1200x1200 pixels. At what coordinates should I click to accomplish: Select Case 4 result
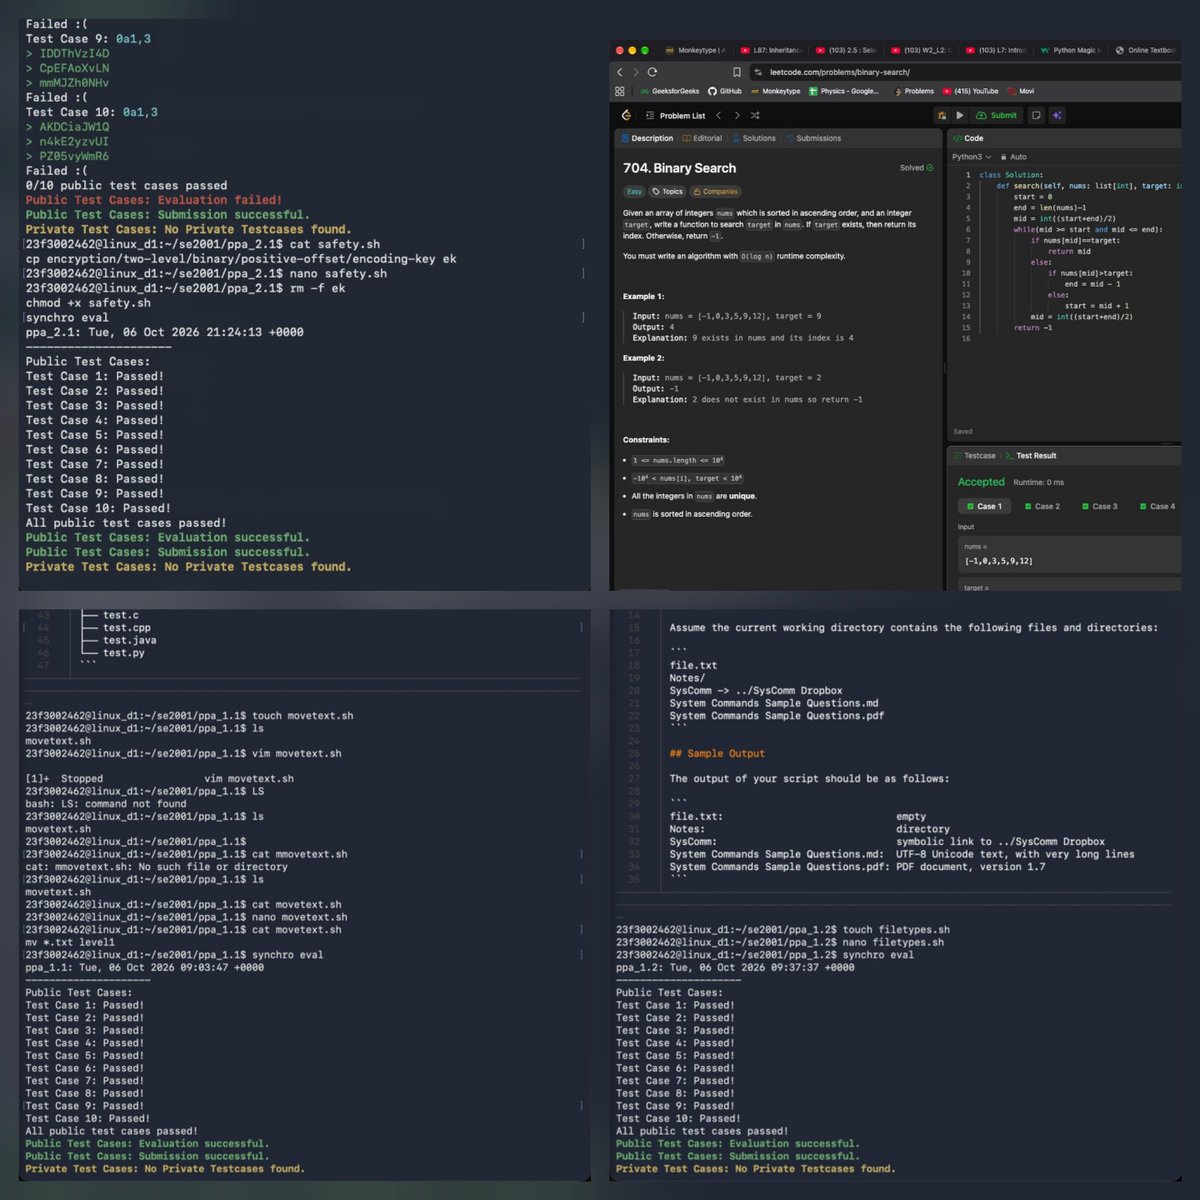[x=1158, y=506]
